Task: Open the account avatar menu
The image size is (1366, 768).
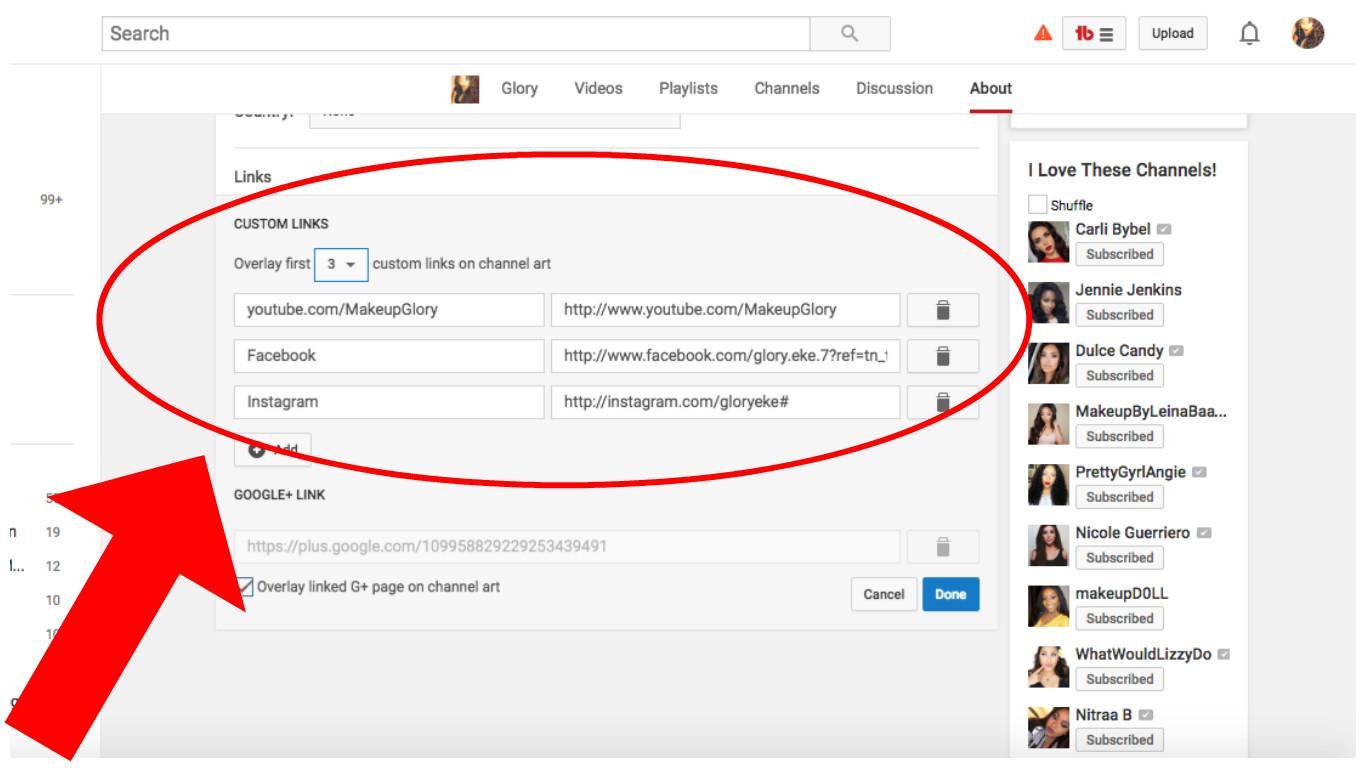Action: click(x=1306, y=33)
